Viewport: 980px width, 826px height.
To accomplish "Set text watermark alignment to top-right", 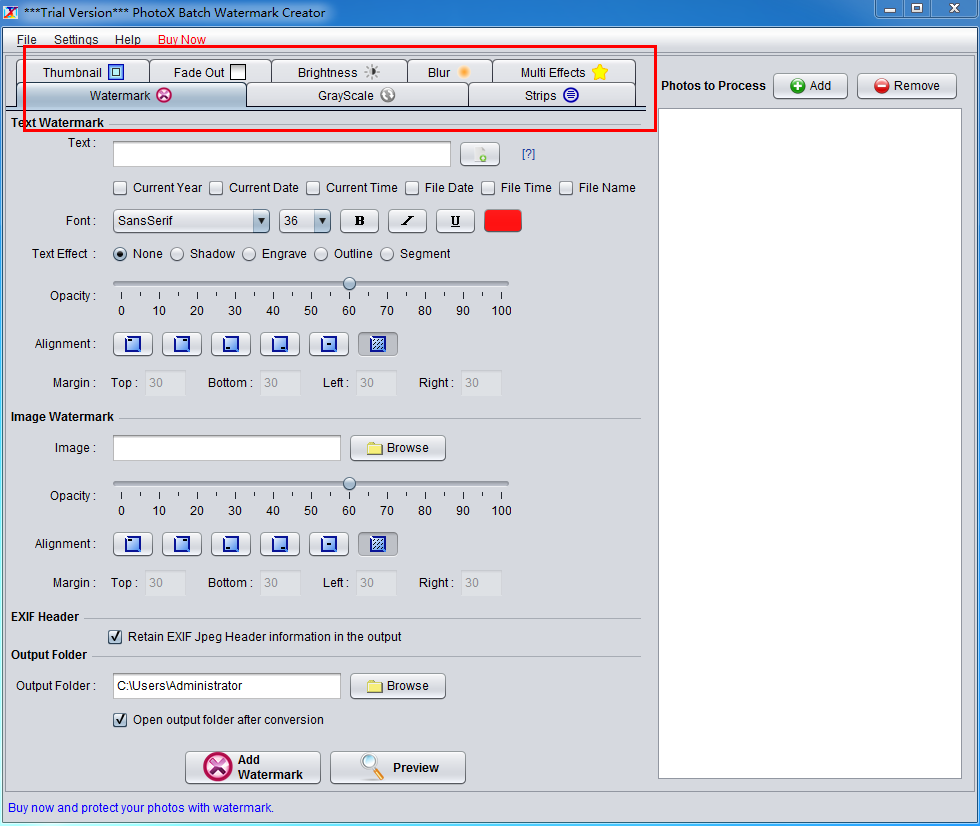I will (182, 344).
